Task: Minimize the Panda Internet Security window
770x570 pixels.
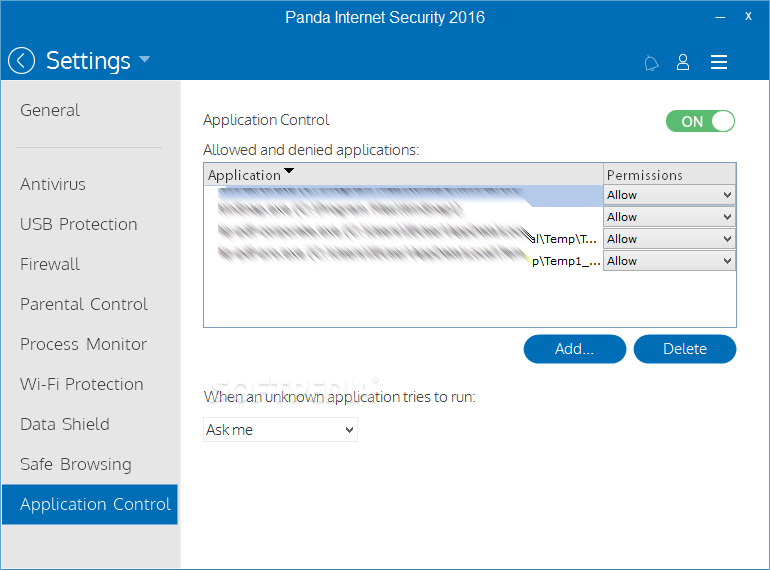Action: (x=720, y=17)
